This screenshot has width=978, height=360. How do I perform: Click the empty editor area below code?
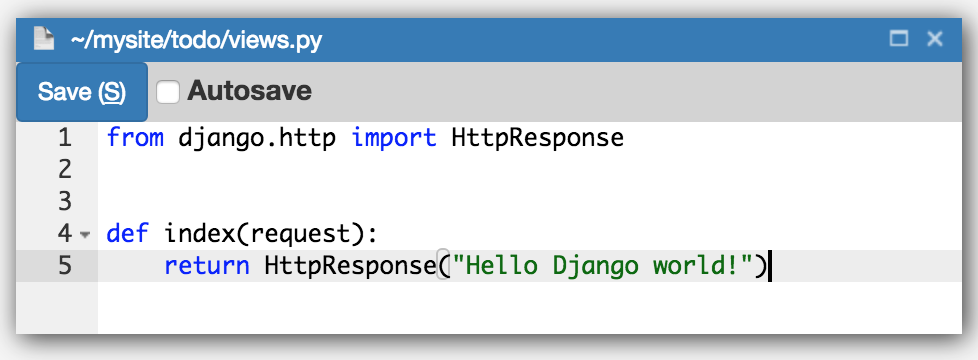coord(530,308)
